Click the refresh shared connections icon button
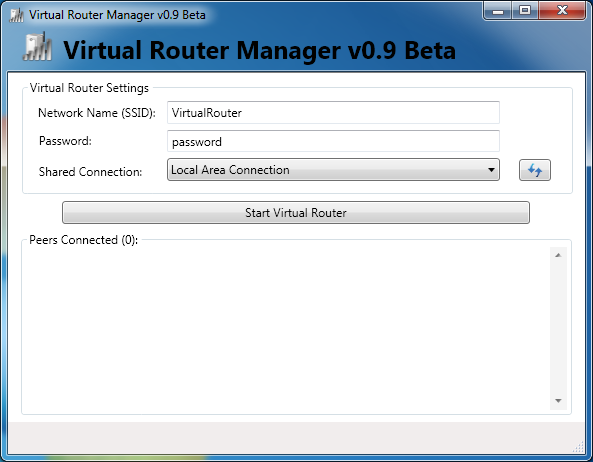593x462 pixels. (x=534, y=170)
